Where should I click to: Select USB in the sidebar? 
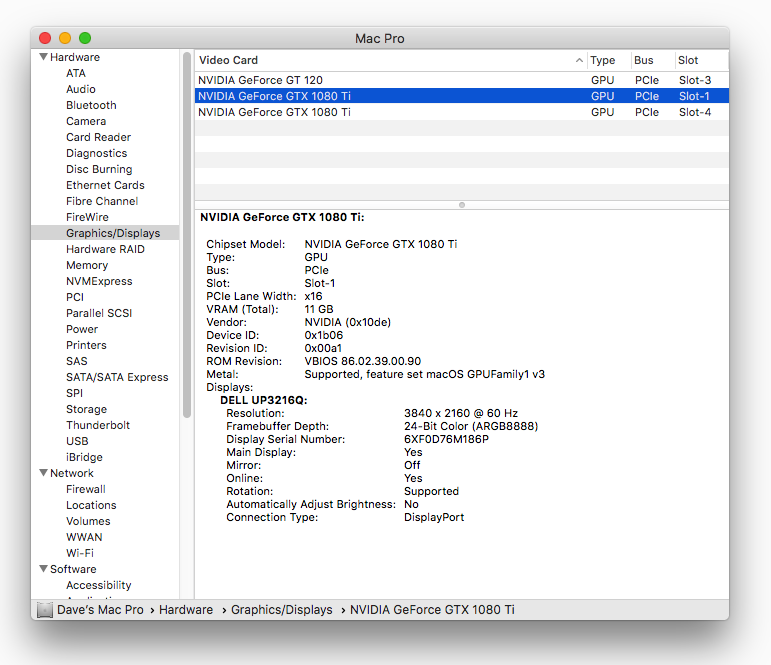(x=77, y=441)
